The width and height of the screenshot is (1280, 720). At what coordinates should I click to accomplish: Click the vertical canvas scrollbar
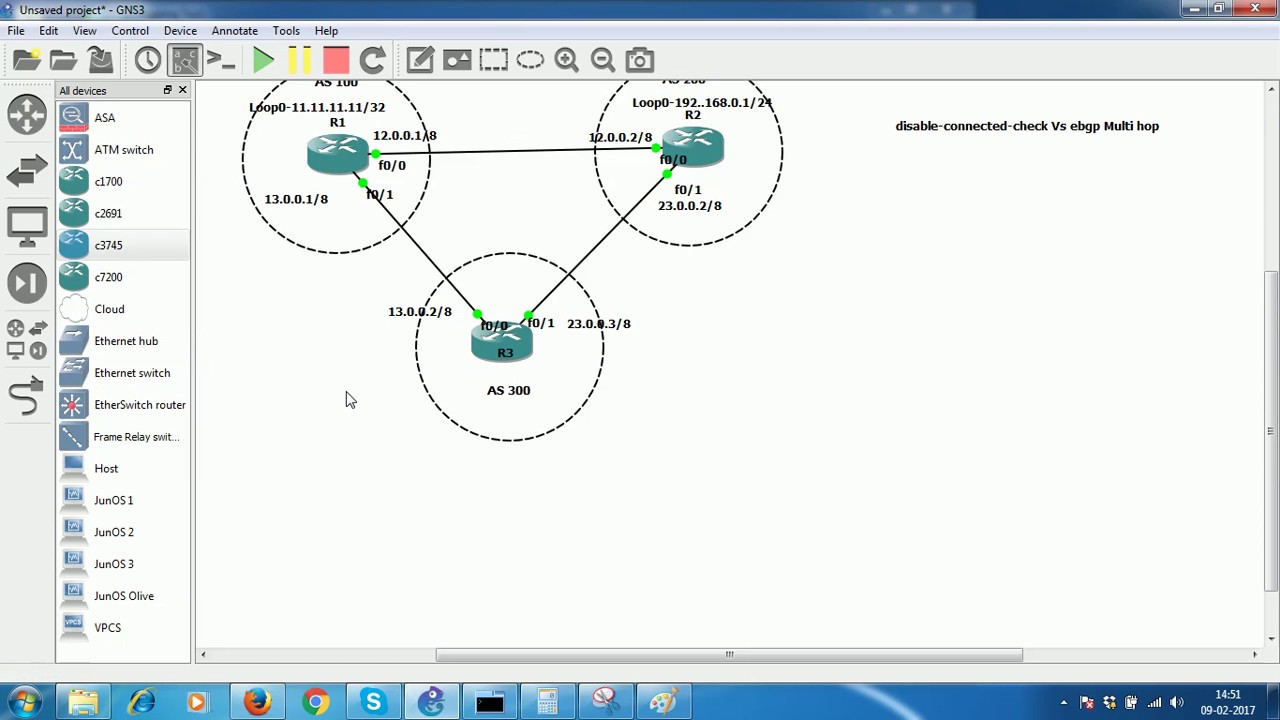pos(1271,432)
